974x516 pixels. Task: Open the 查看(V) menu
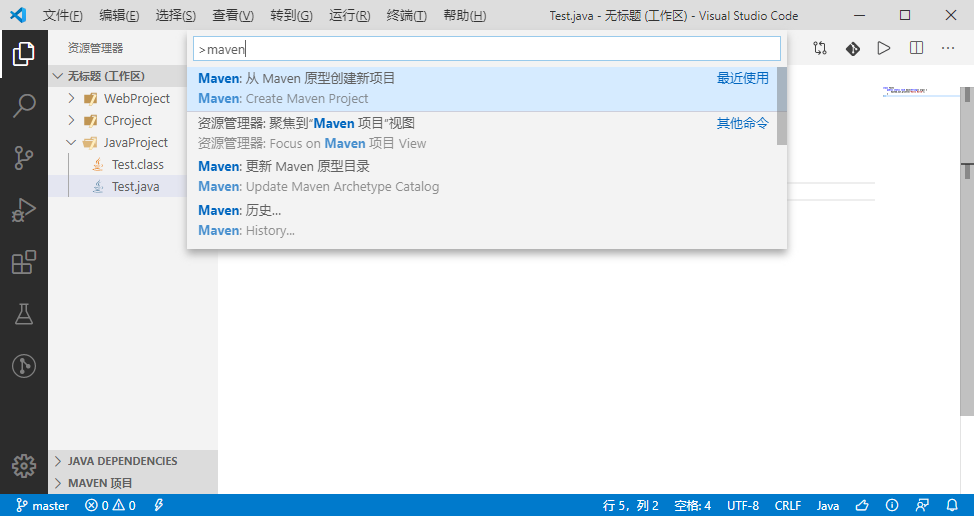point(233,16)
